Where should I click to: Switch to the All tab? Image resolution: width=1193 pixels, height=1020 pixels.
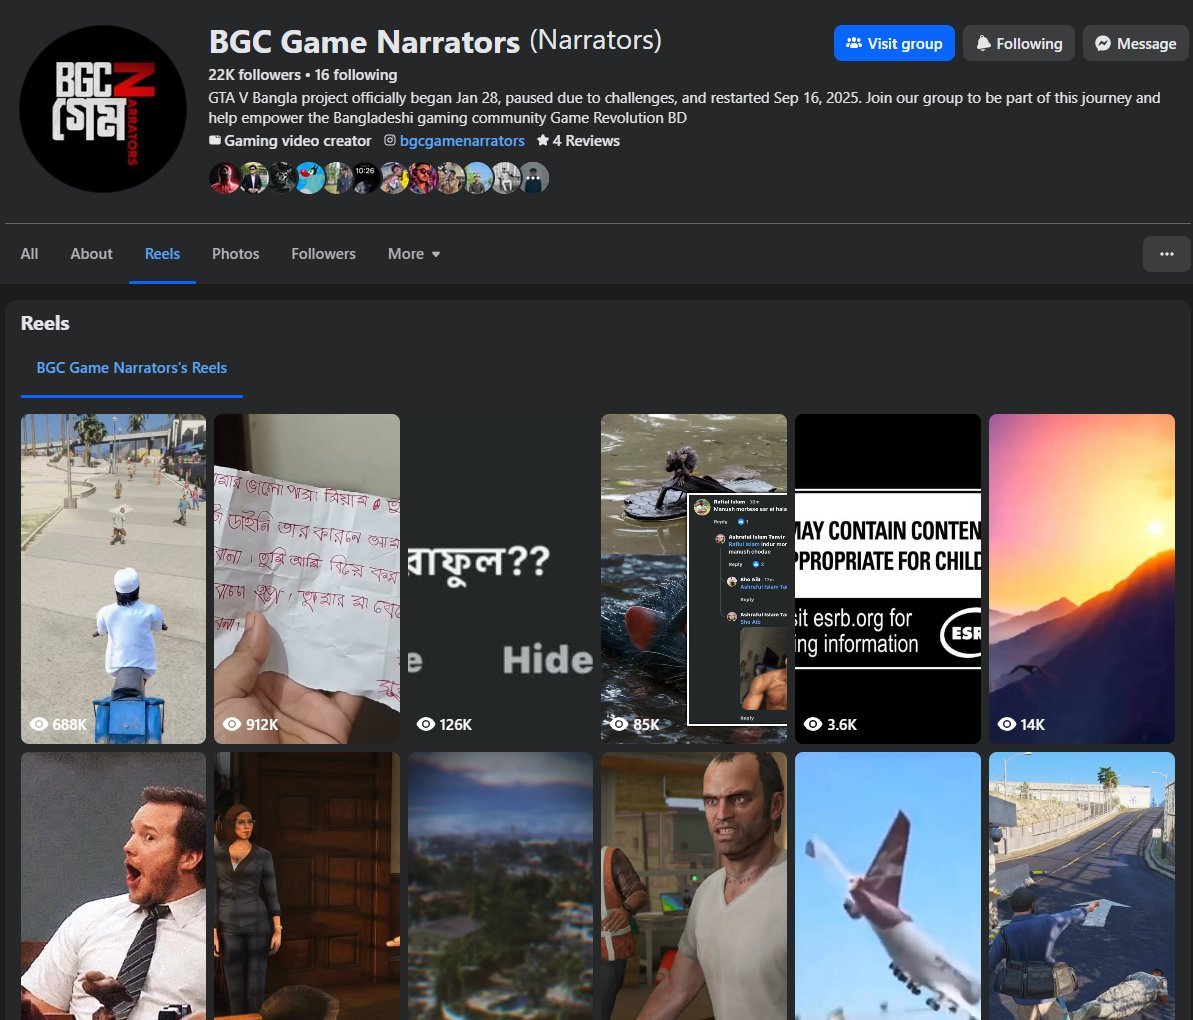[29, 253]
